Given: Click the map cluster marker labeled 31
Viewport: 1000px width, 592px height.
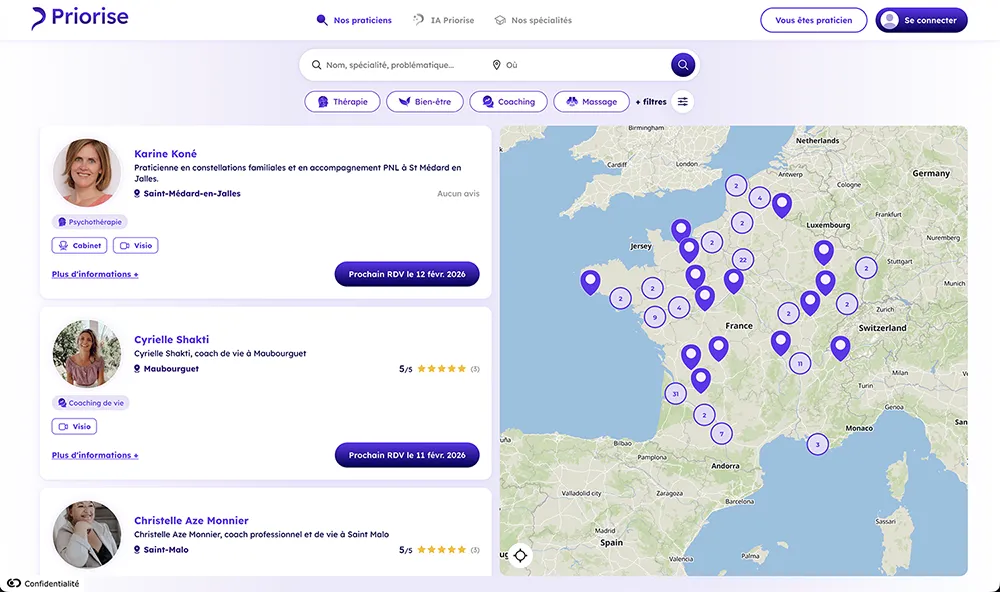Looking at the screenshot, I should coord(675,394).
